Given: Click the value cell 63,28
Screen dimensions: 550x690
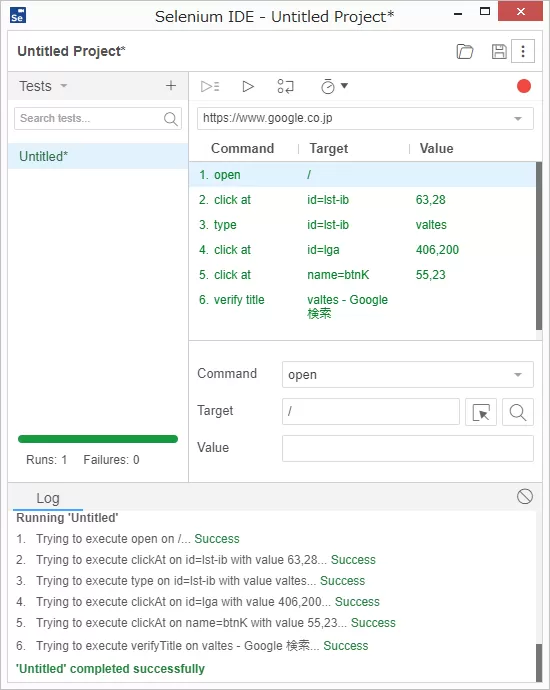Looking at the screenshot, I should point(430,200).
